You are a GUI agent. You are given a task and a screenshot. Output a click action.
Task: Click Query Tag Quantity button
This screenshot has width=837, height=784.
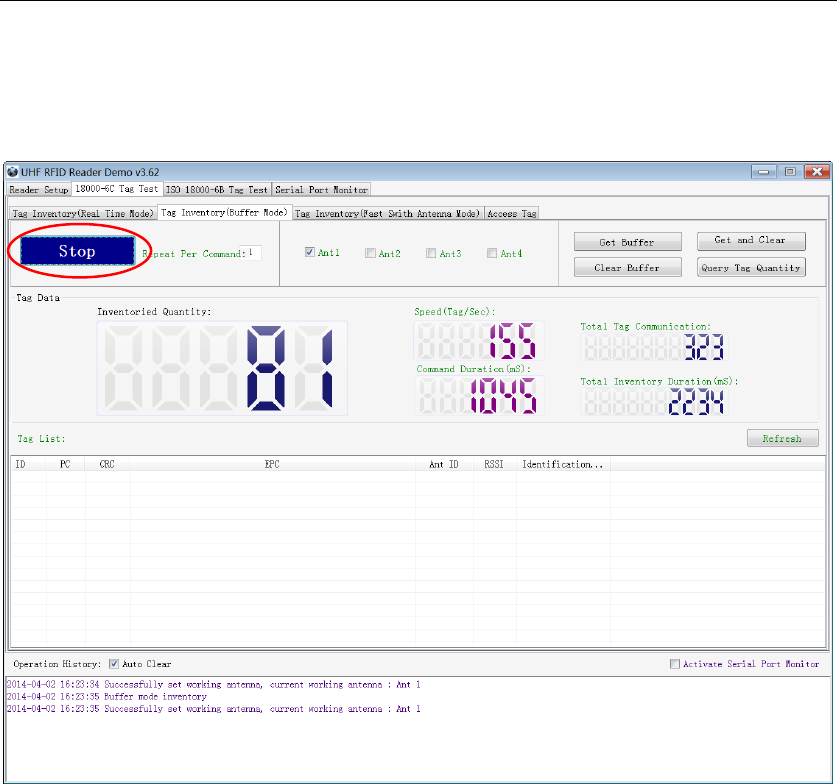pos(751,268)
